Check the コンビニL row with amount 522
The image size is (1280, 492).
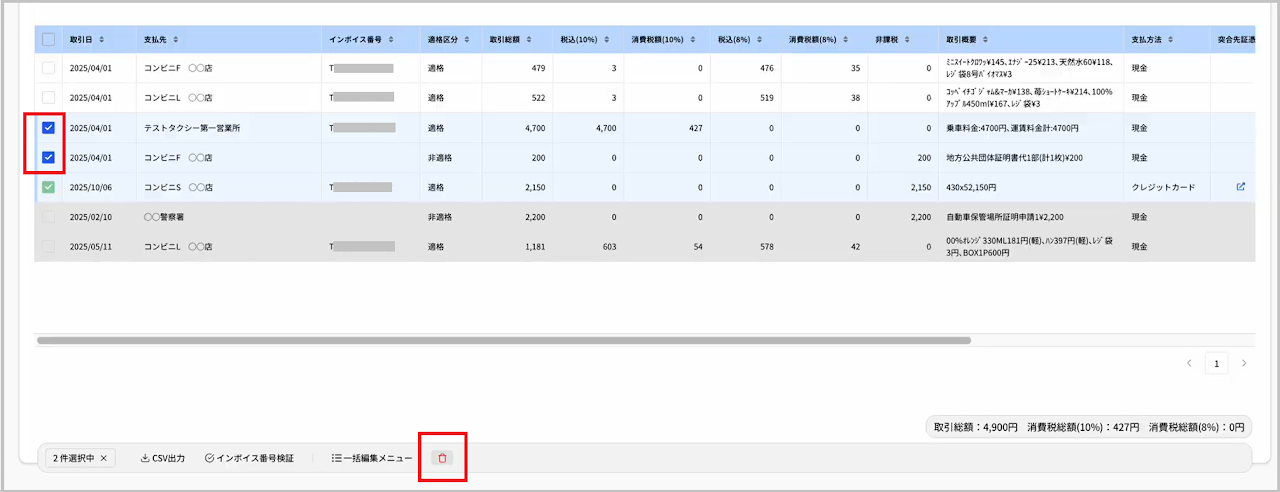coord(48,98)
